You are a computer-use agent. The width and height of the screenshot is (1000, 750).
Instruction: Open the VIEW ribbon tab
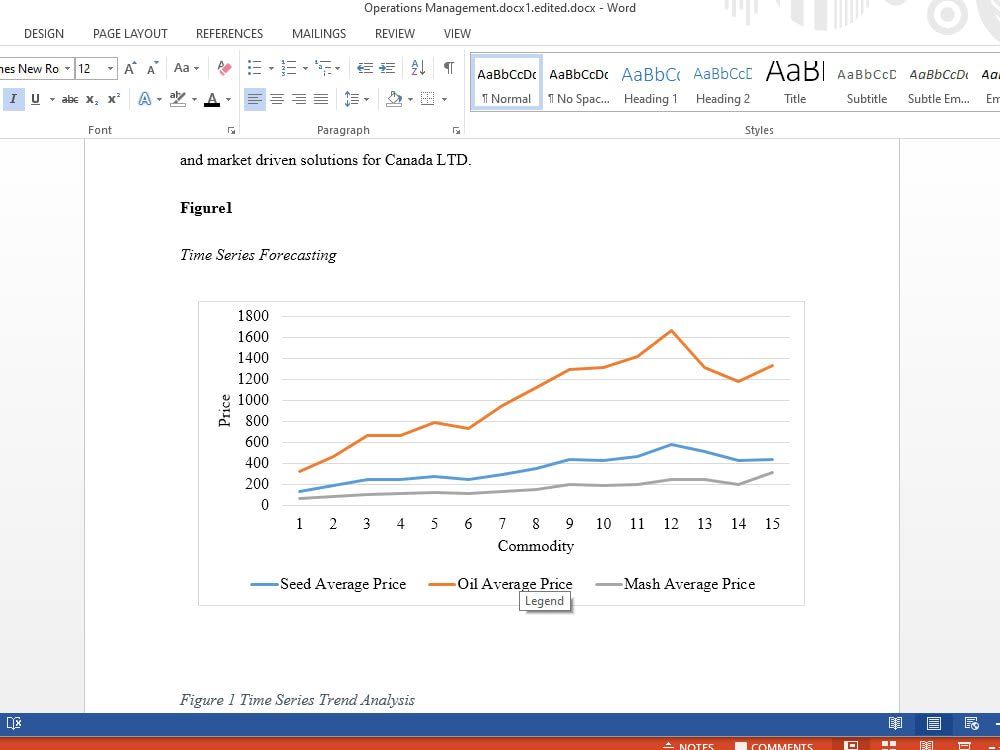[x=457, y=34]
